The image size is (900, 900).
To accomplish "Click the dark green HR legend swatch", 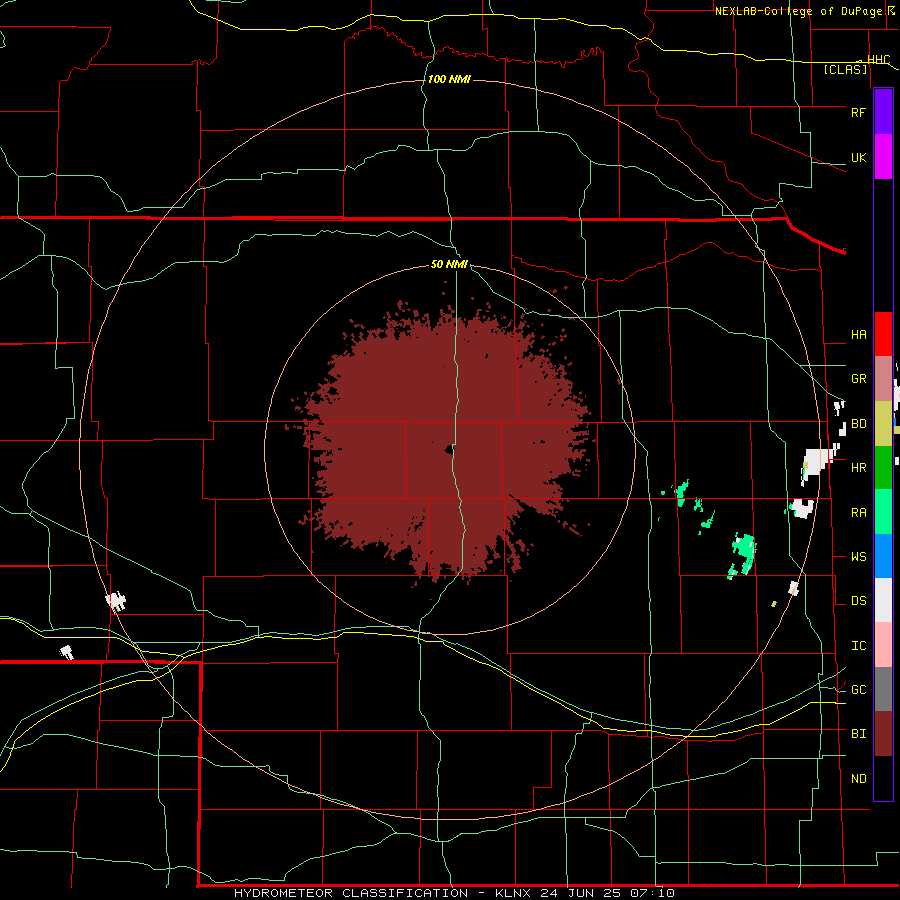I will pyautogui.click(x=883, y=467).
